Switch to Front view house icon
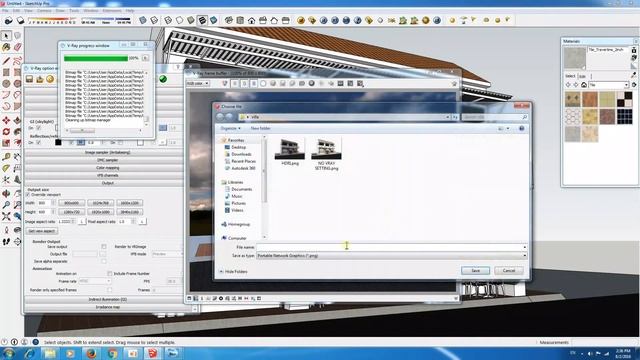The width and height of the screenshot is (640, 360). (x=251, y=20)
